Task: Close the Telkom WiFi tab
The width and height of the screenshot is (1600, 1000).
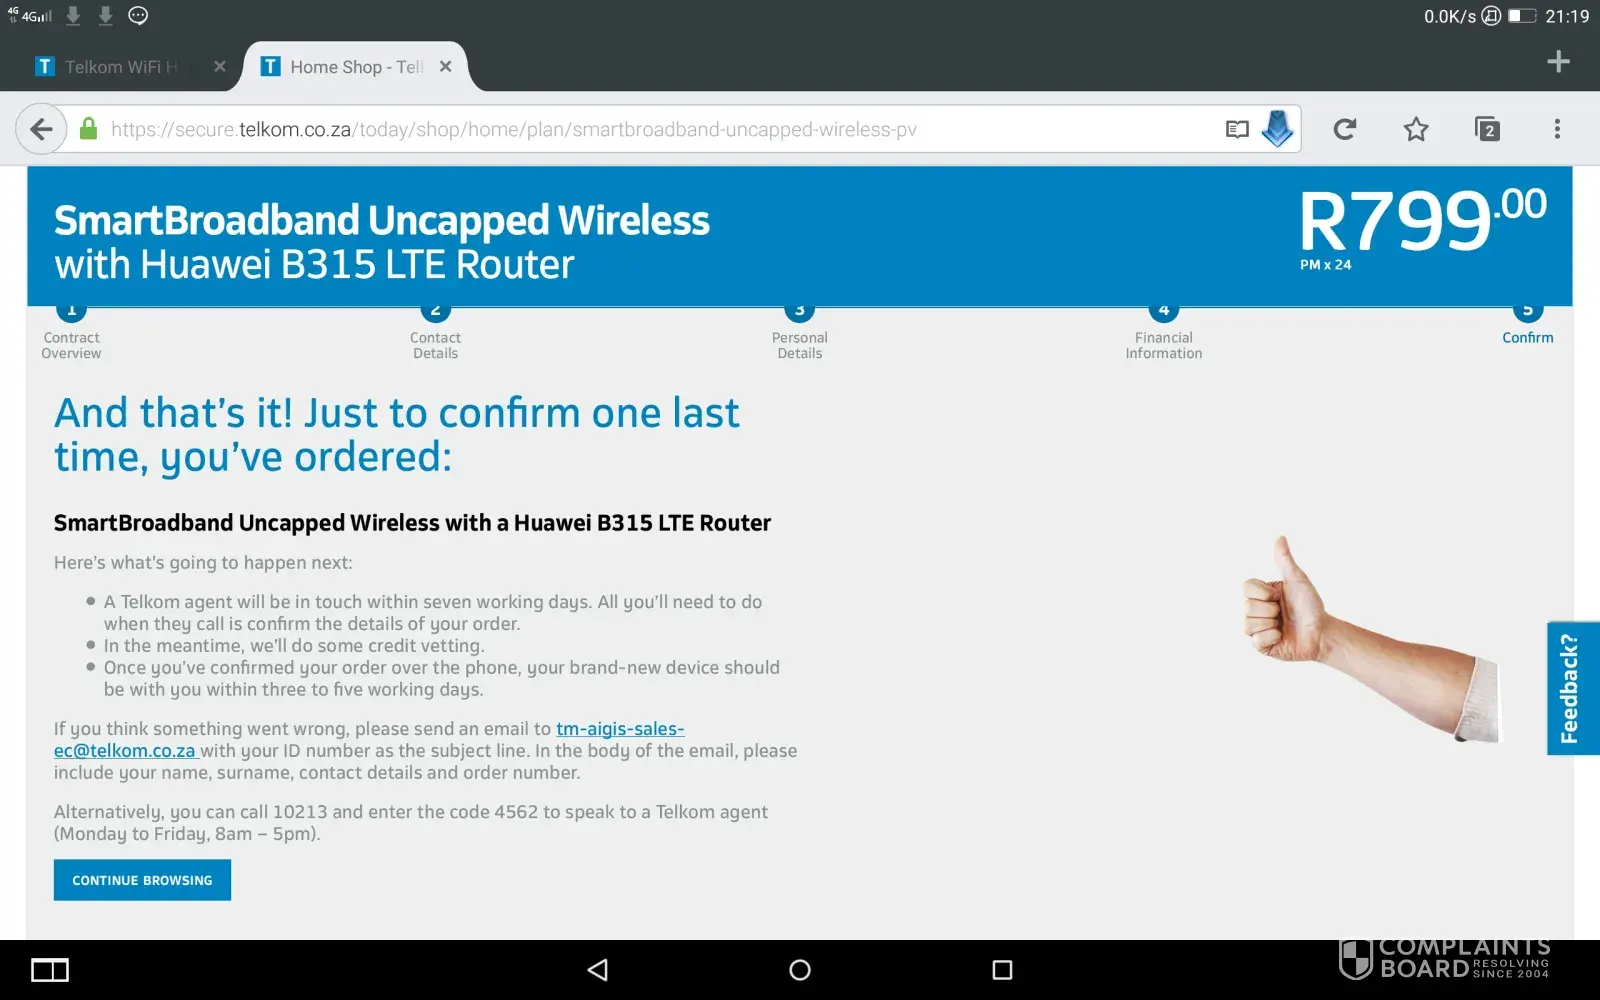Action: point(220,66)
